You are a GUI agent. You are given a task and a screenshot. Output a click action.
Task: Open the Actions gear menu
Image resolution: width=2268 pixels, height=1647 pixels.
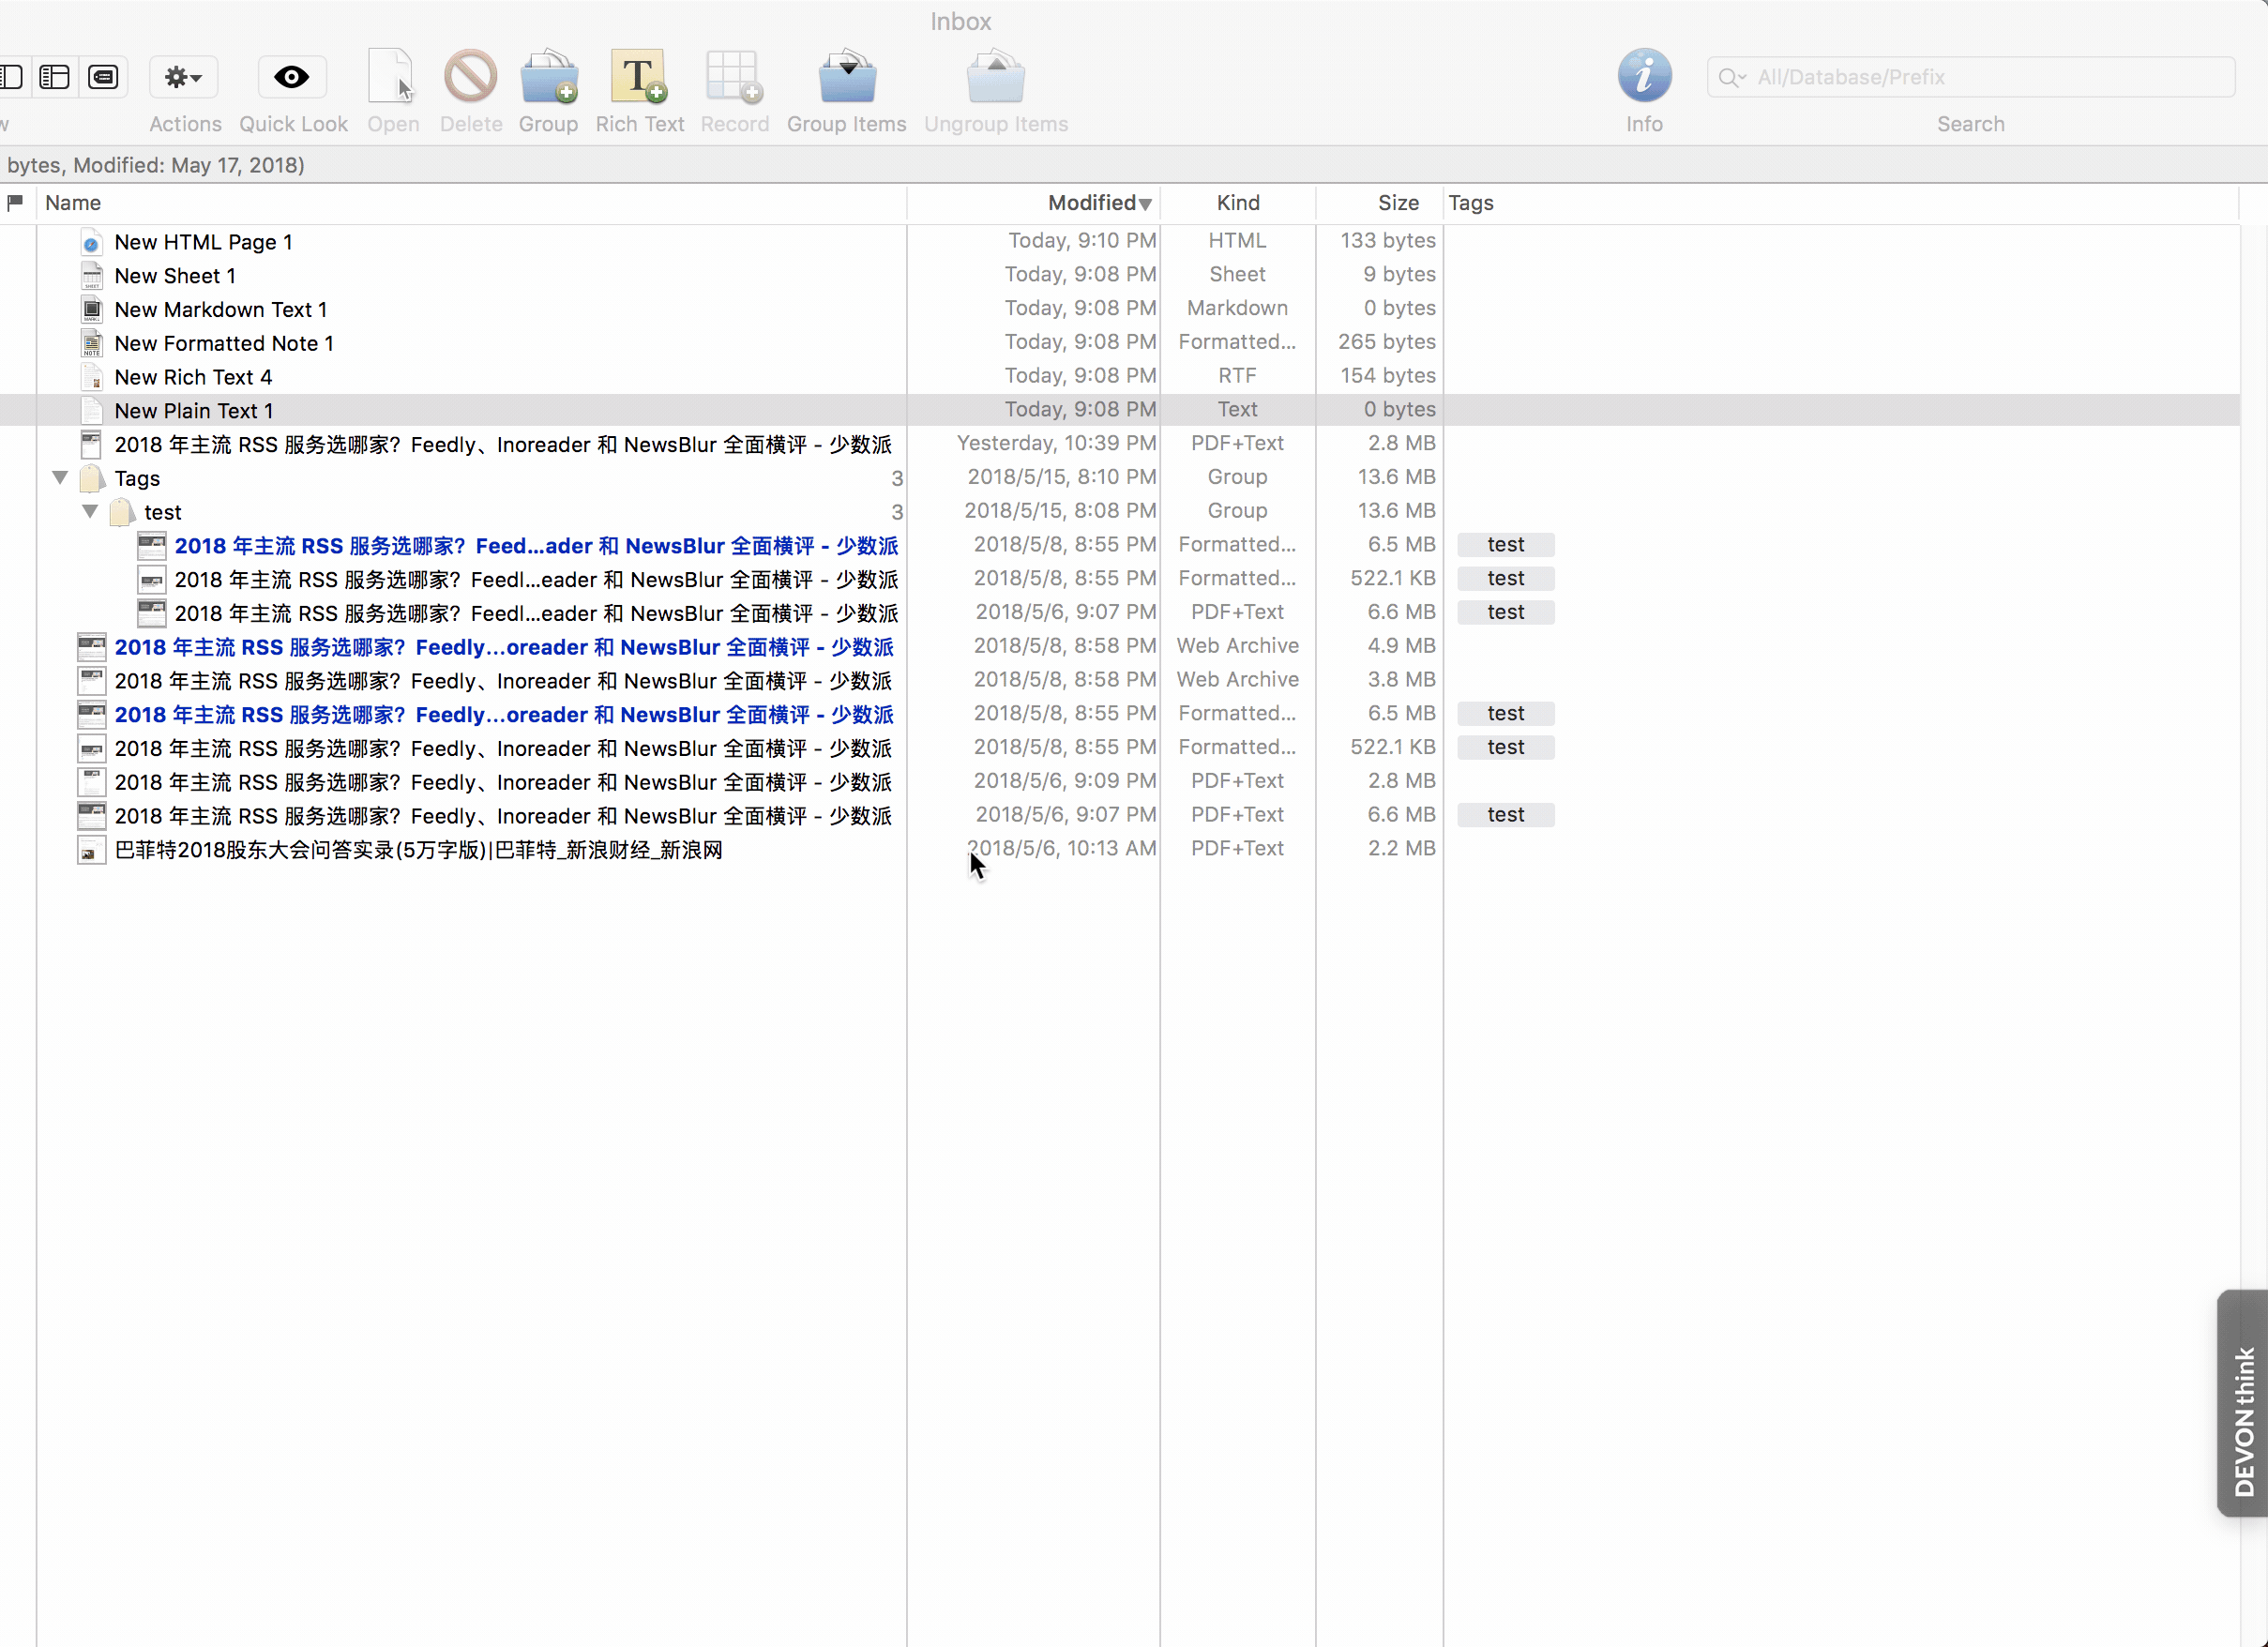[x=184, y=77]
